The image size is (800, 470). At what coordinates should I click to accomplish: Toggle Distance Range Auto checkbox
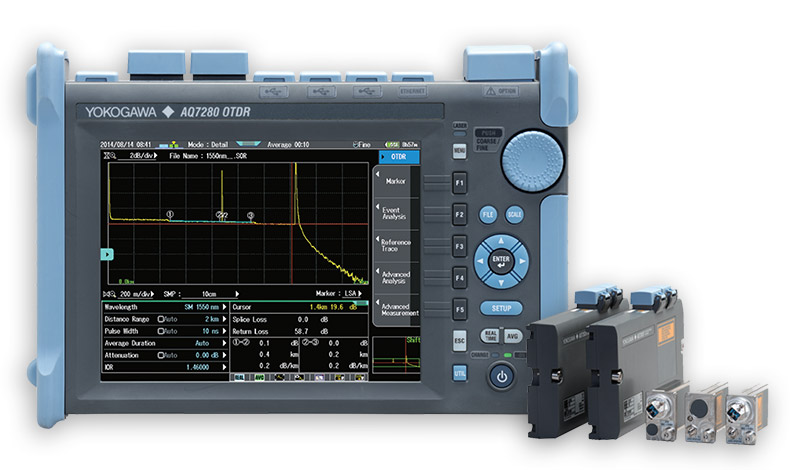158,318
